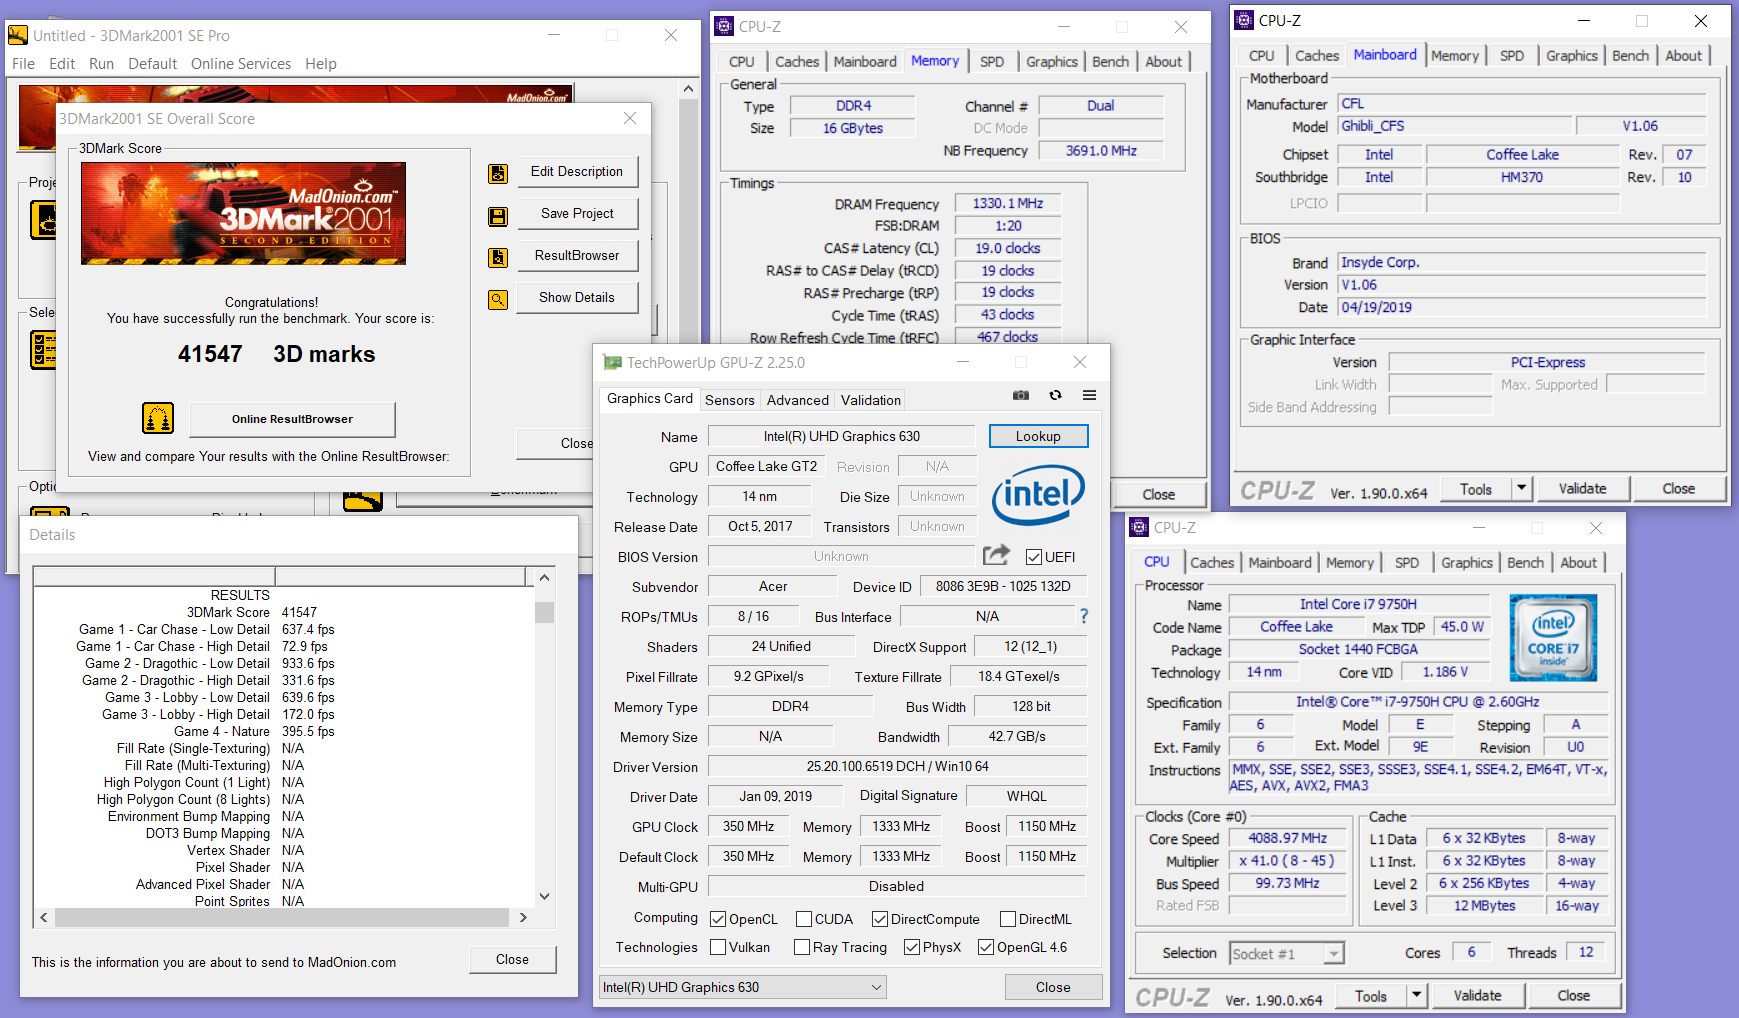Image resolution: width=1739 pixels, height=1018 pixels.
Task: Click the Driver Version field in GPU-Z
Action: (x=897, y=767)
